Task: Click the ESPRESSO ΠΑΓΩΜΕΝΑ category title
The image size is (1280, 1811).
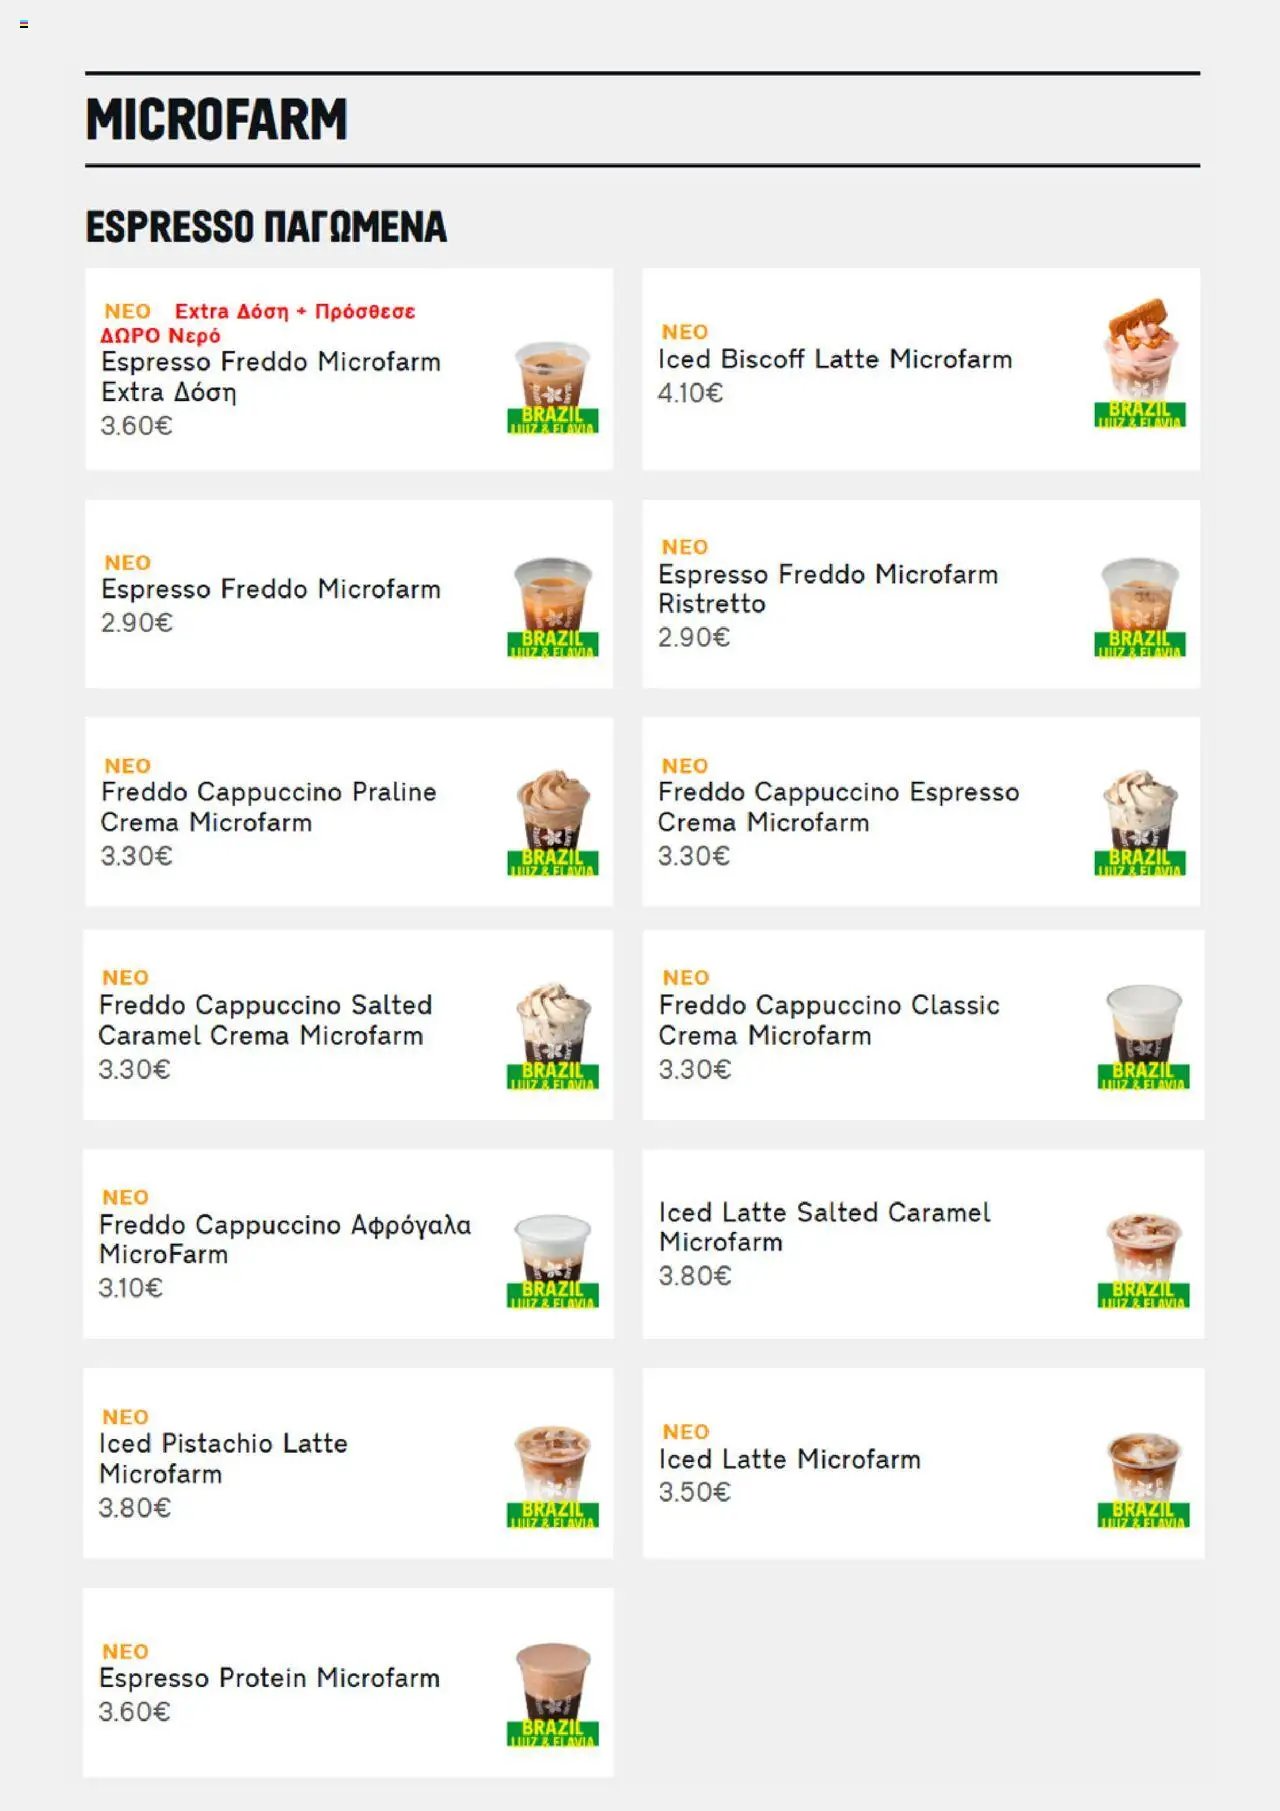Action: 266,227
